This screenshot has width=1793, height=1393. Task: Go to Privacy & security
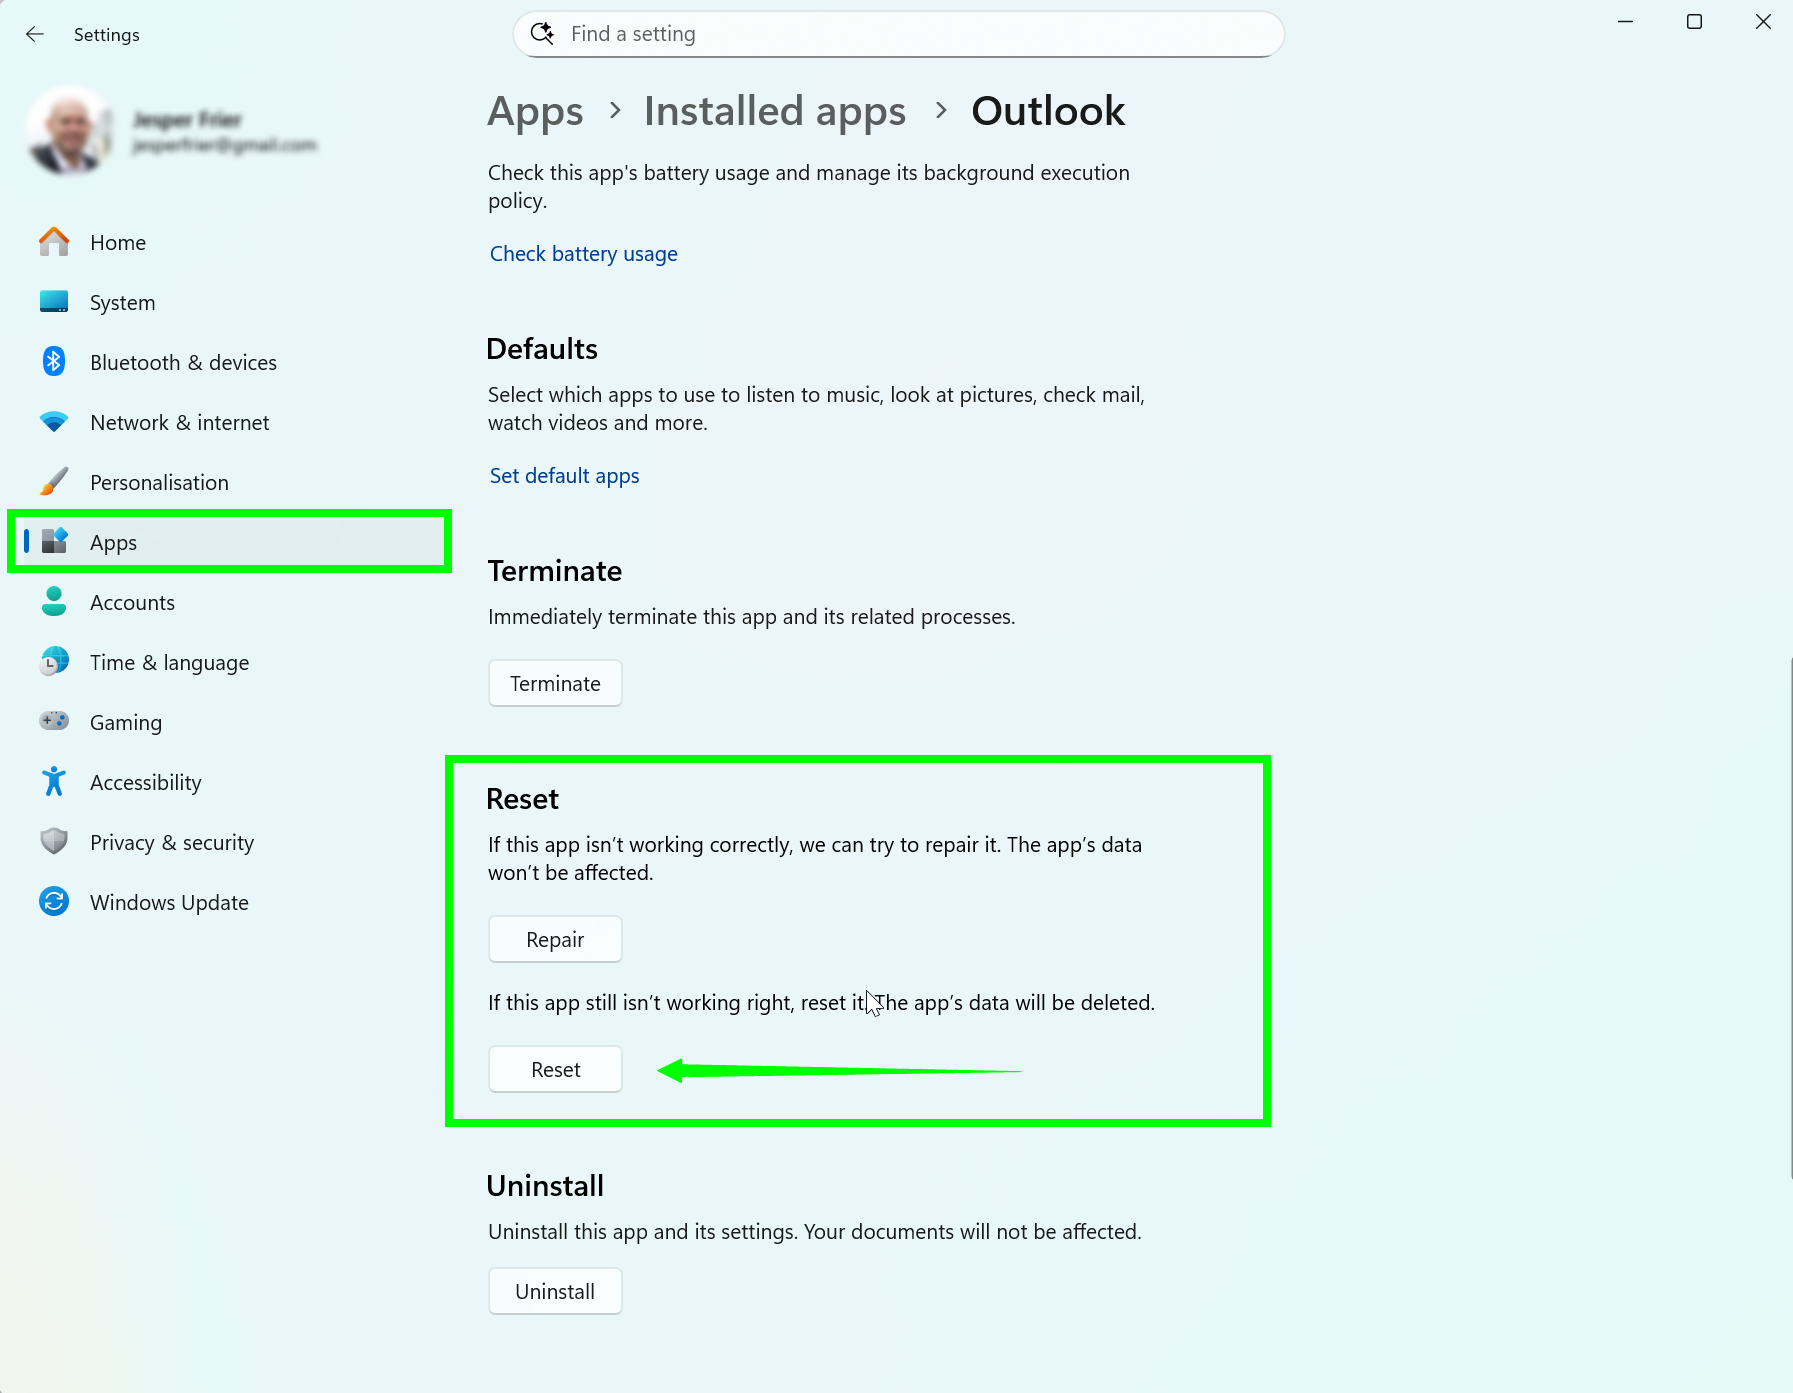coord(229,842)
